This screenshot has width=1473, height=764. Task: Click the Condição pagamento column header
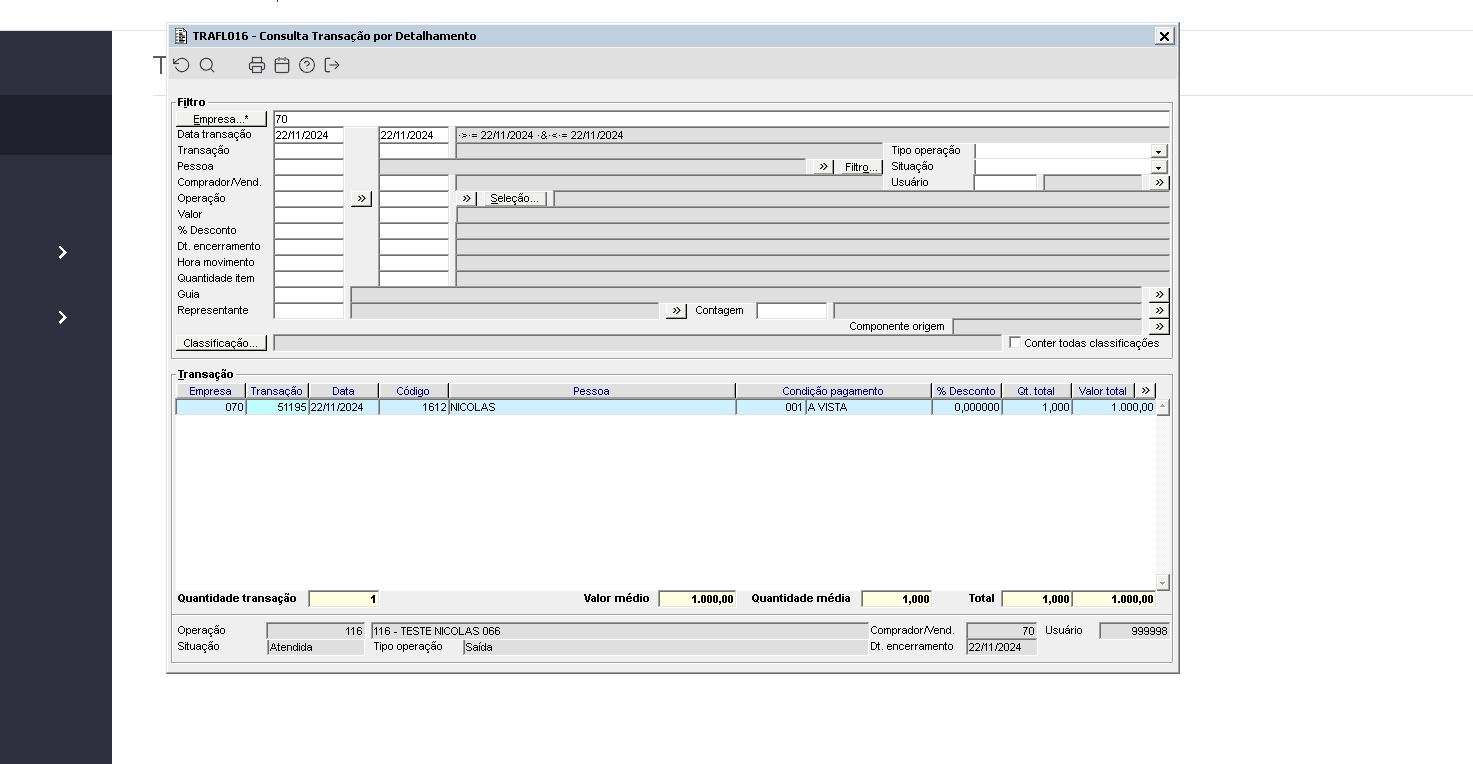coord(834,391)
